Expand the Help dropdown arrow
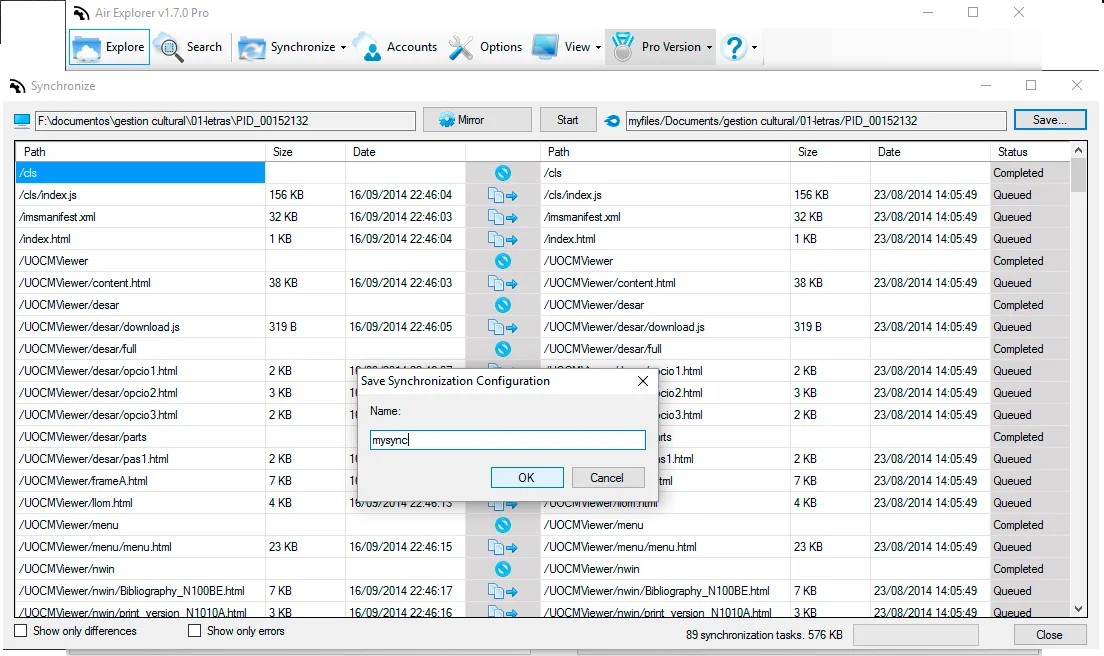 (754, 48)
